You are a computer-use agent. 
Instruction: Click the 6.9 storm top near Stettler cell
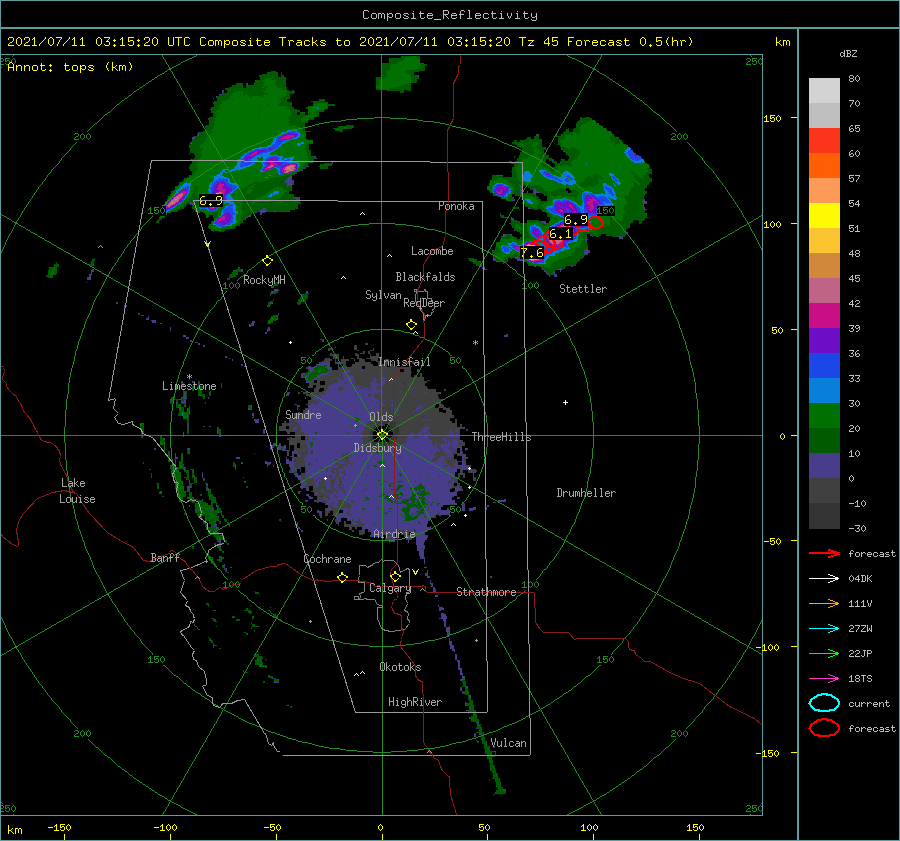[576, 219]
